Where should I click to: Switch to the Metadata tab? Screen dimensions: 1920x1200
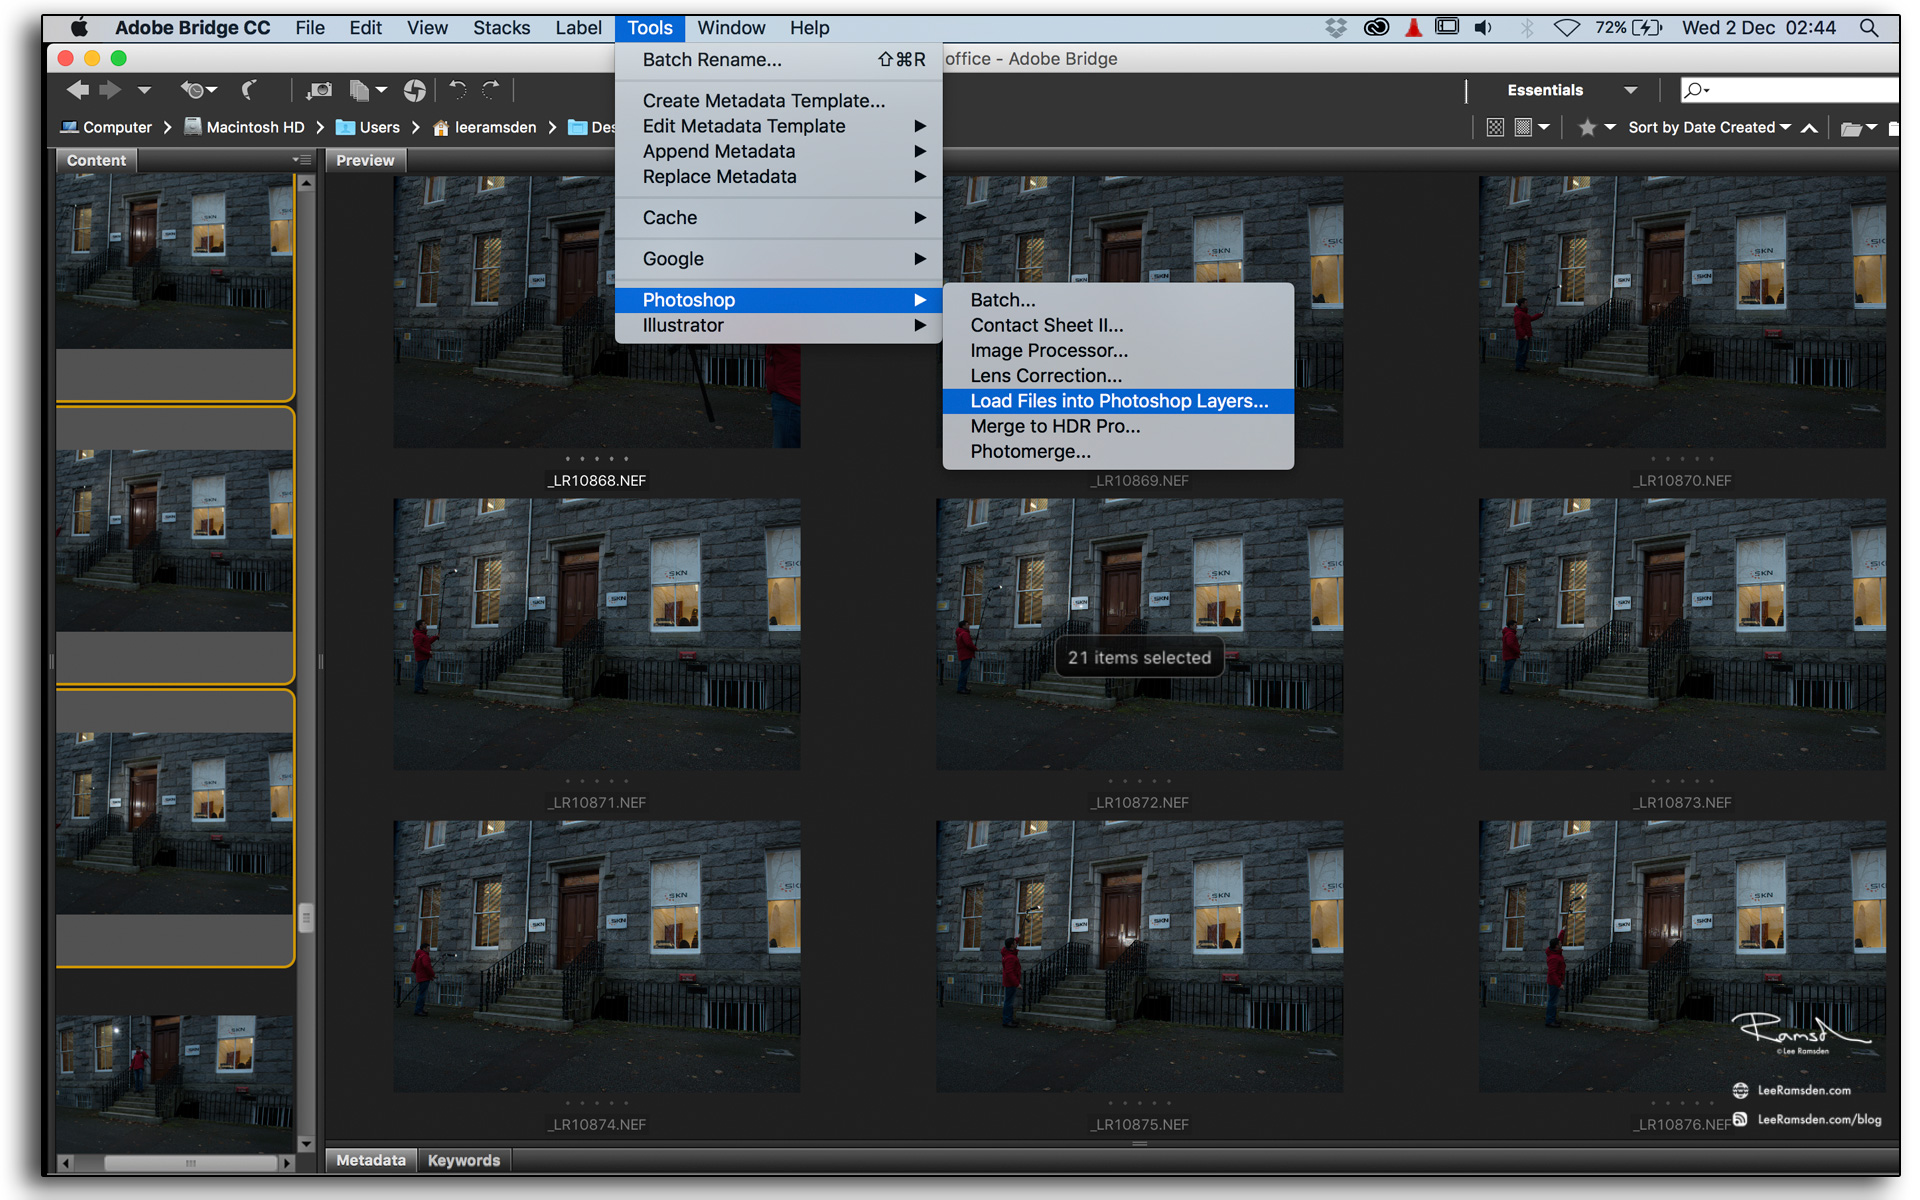pyautogui.click(x=371, y=1160)
